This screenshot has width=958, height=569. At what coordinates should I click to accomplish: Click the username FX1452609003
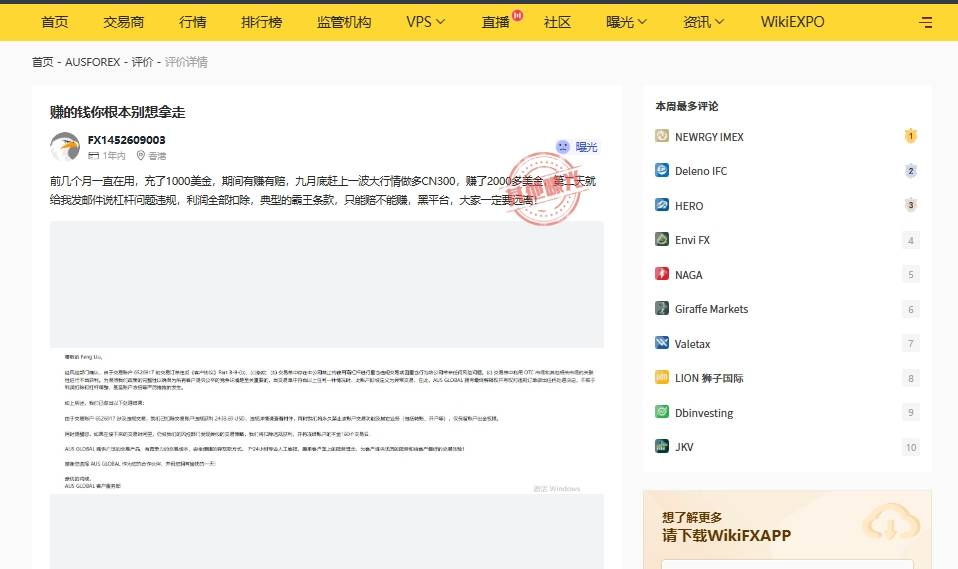126,140
